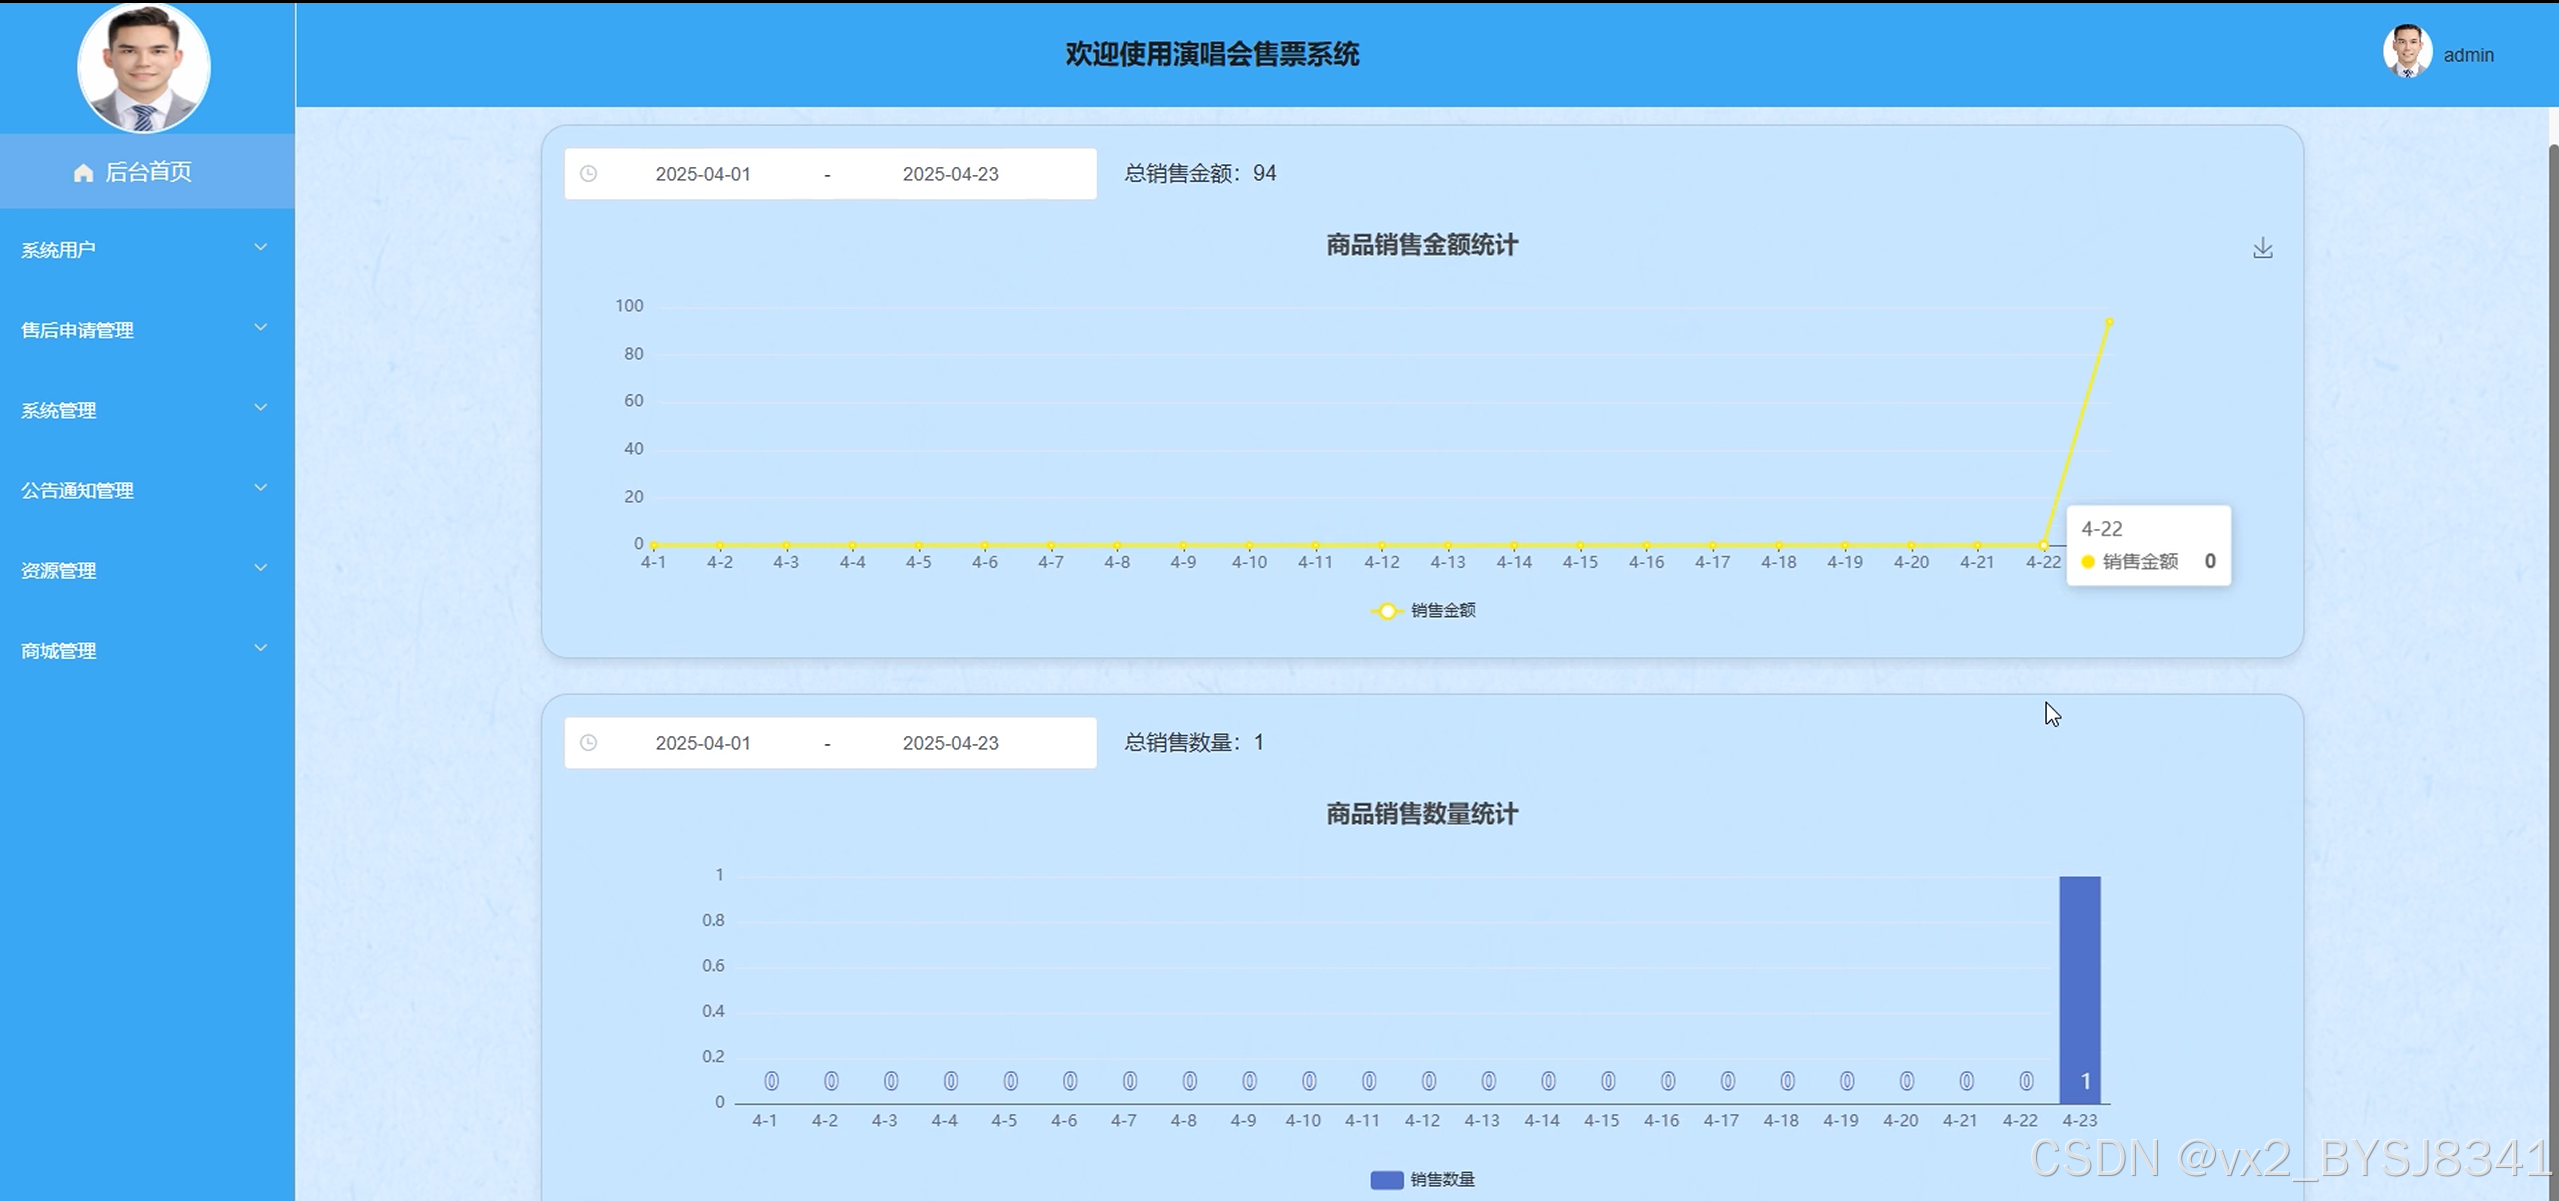Toggle the 销售数量 legend swatch
Viewport: 2559px width, 1201px height.
coord(1386,1180)
